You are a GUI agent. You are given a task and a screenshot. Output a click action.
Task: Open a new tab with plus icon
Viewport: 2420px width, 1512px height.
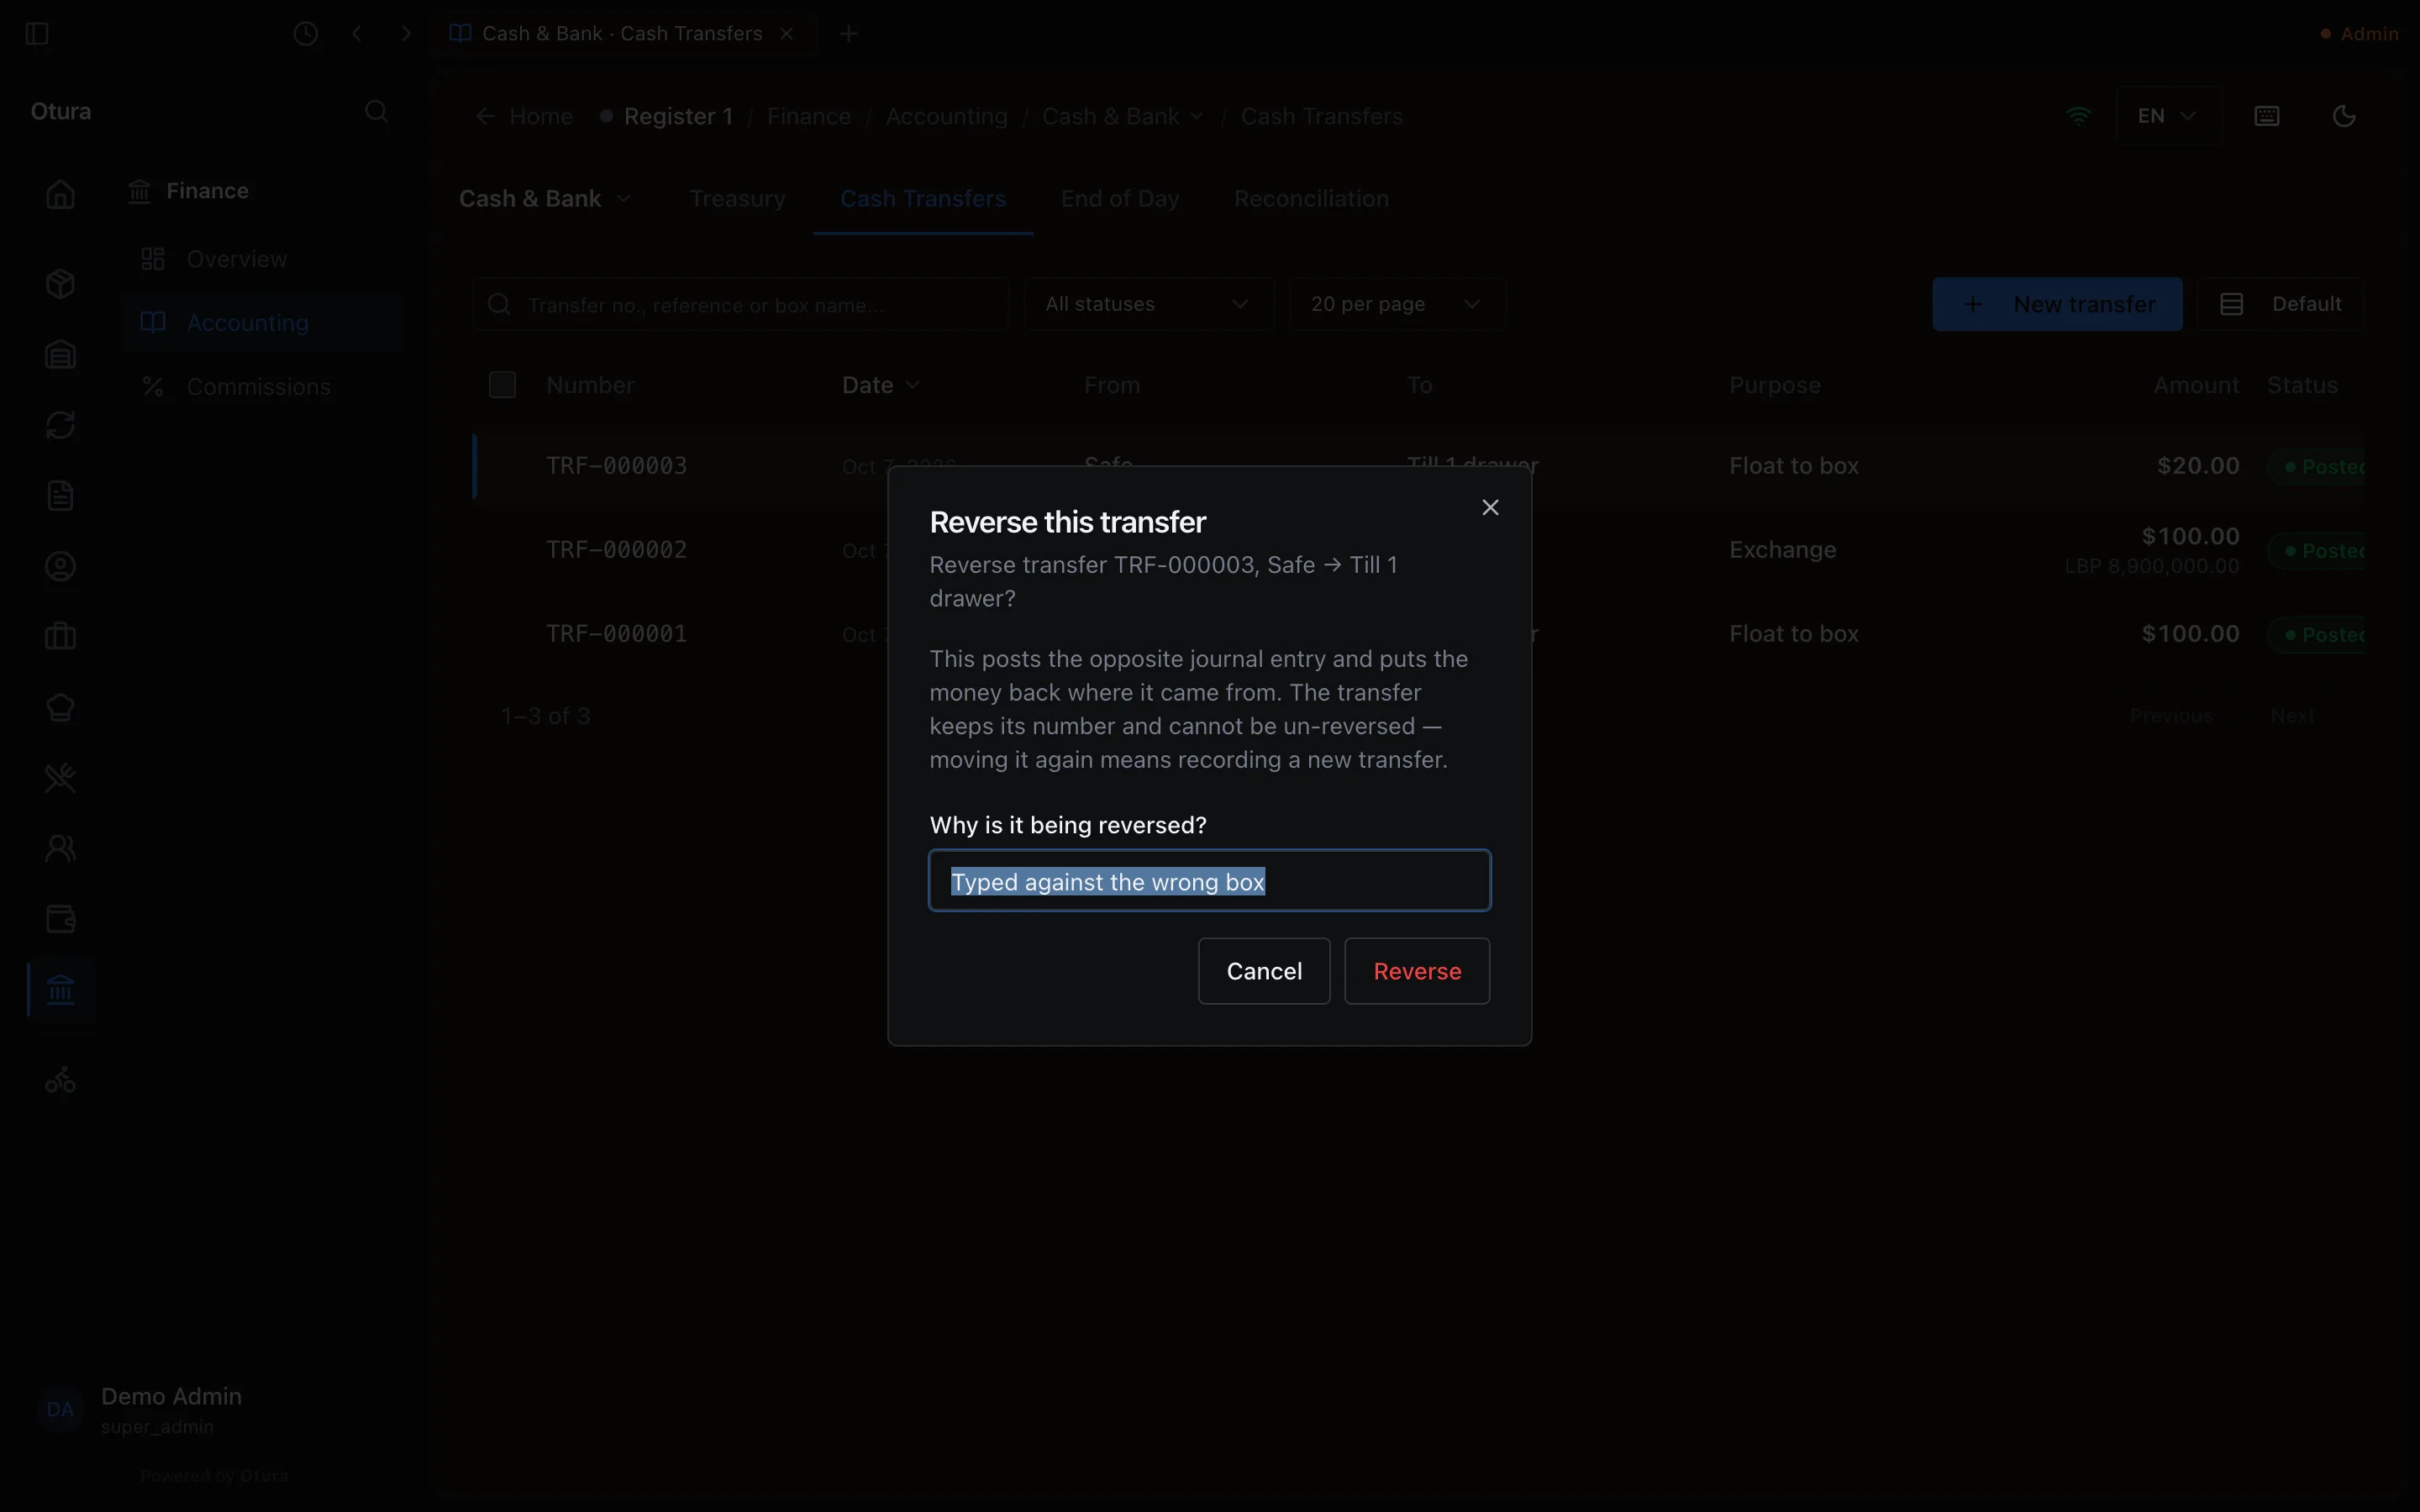click(849, 34)
